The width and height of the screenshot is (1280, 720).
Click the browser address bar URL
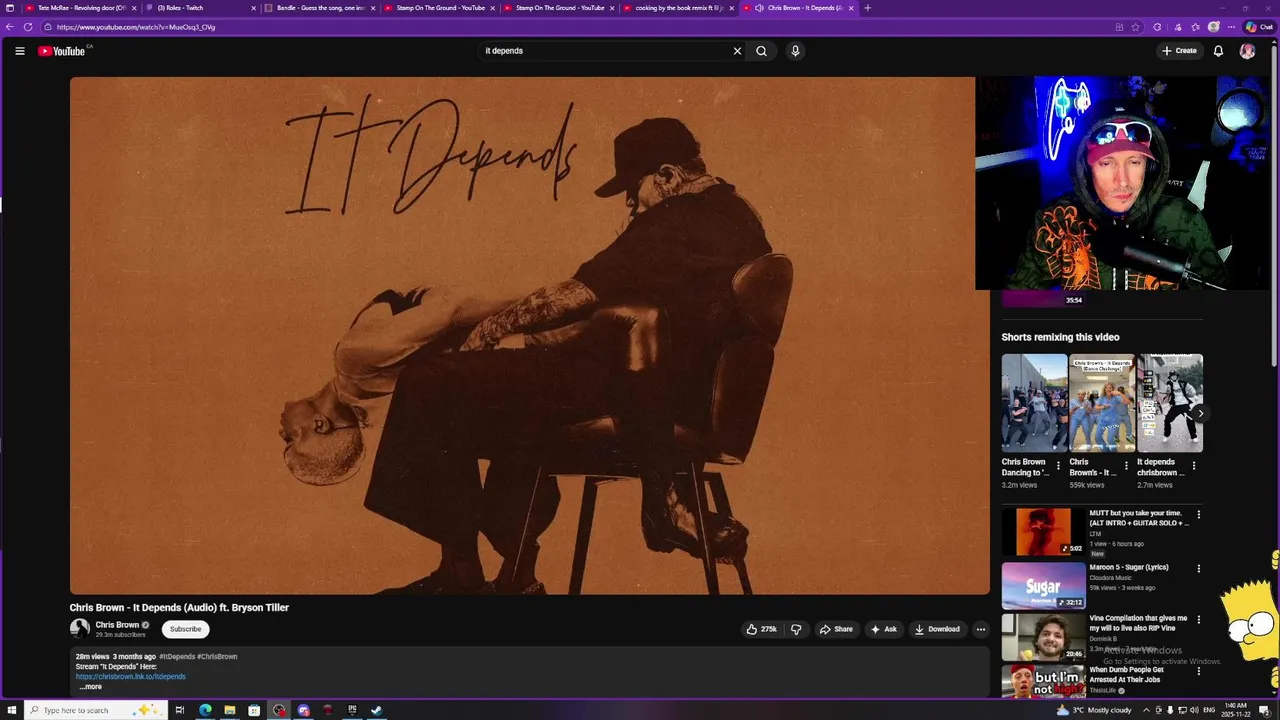click(136, 27)
